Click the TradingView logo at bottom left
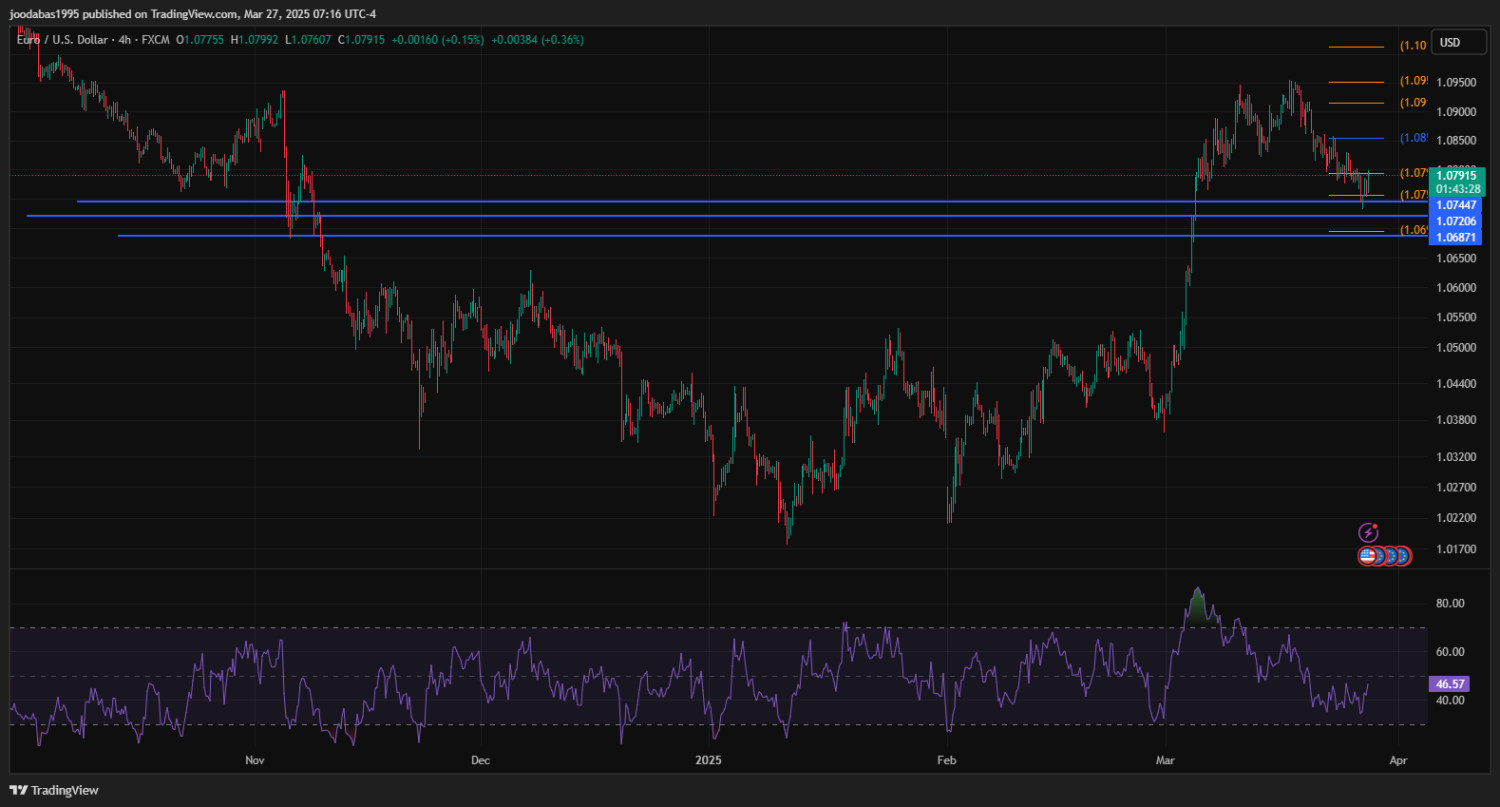 [x=55, y=790]
